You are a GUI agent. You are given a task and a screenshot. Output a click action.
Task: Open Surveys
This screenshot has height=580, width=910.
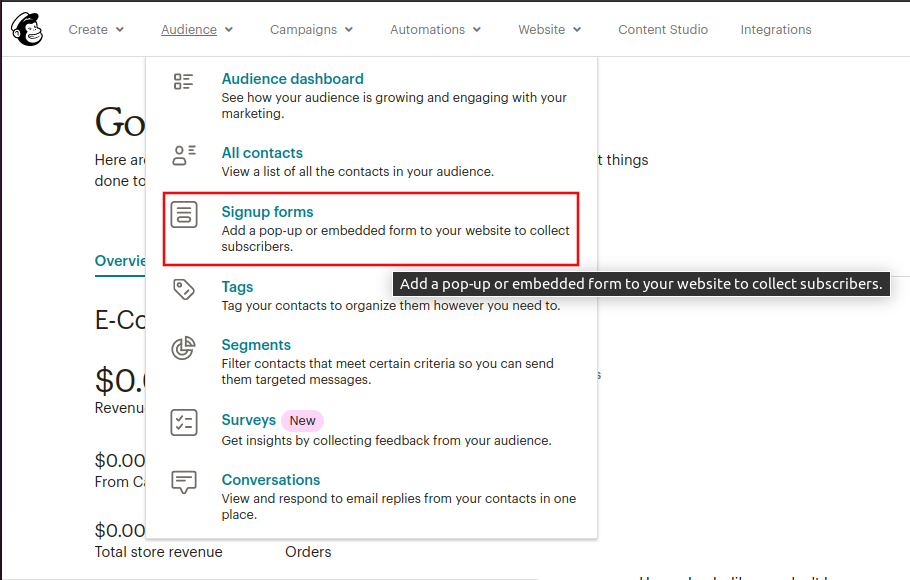(x=248, y=420)
